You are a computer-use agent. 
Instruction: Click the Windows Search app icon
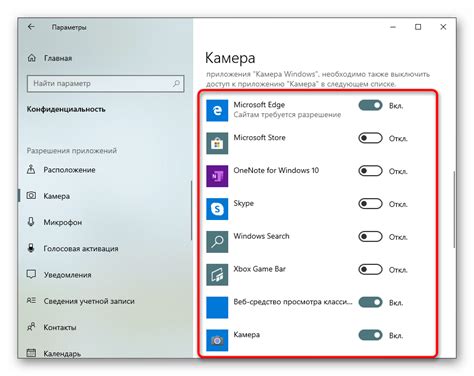pyautogui.click(x=217, y=242)
